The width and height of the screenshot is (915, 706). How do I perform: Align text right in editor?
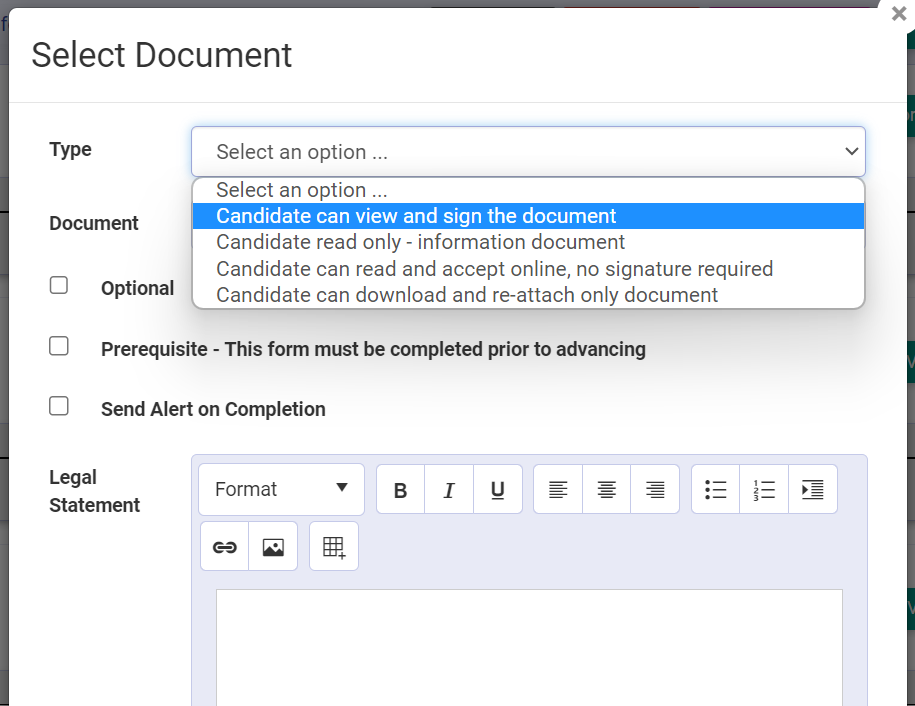(655, 490)
